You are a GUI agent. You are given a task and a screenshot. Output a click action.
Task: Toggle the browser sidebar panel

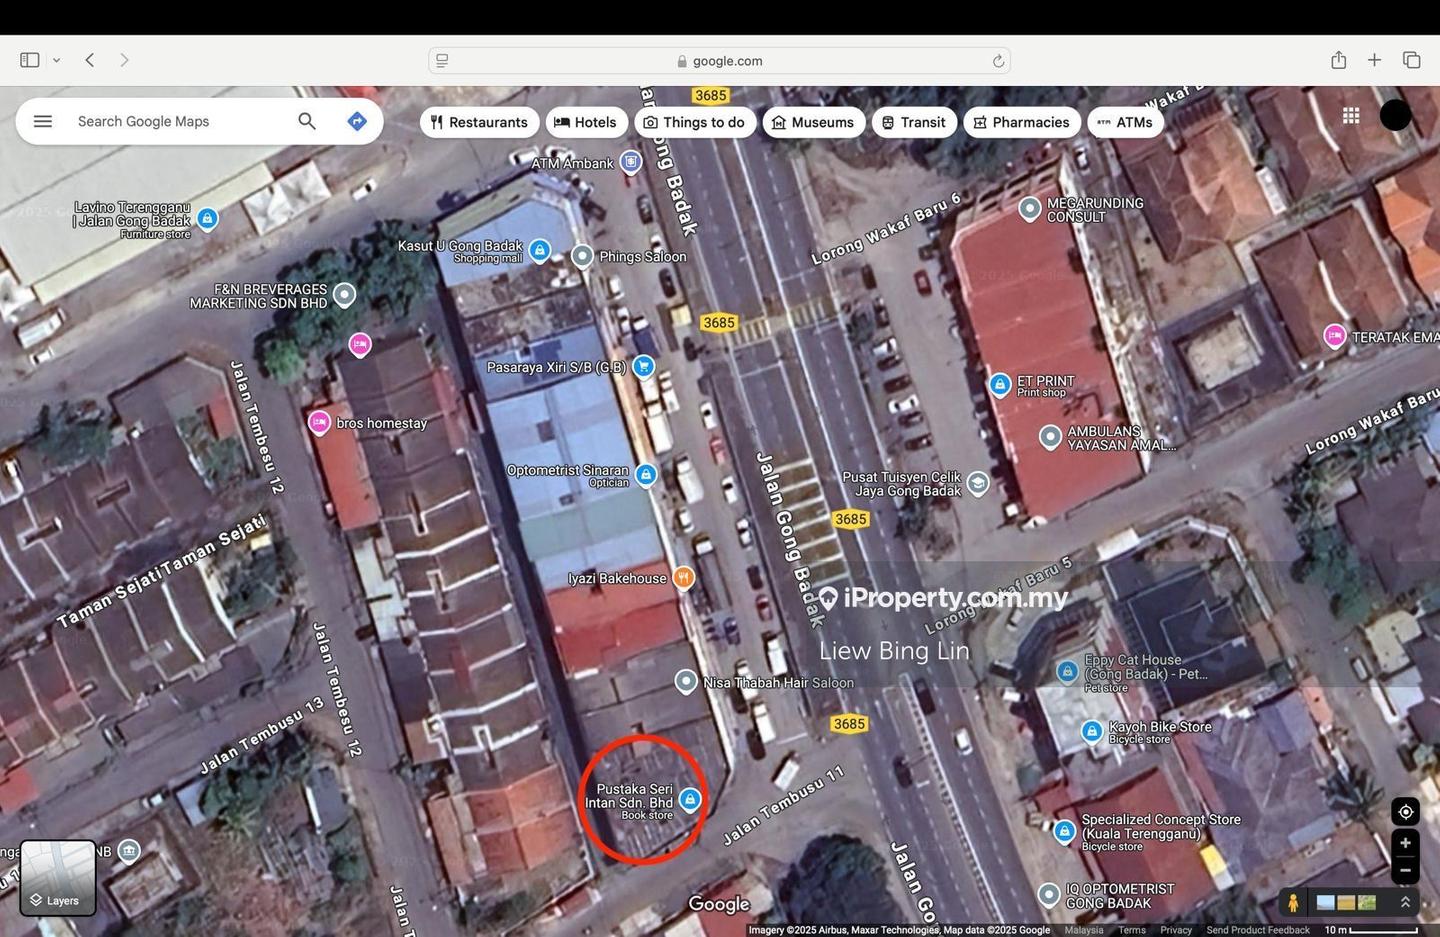pos(30,60)
